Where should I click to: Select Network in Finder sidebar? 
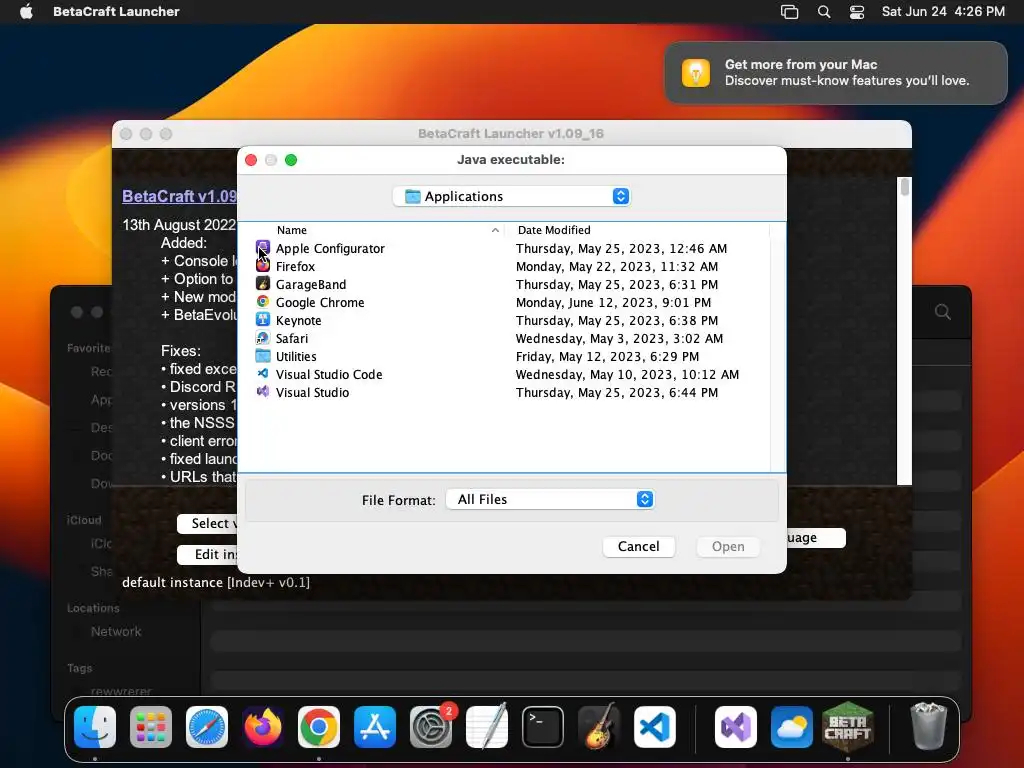click(x=116, y=632)
